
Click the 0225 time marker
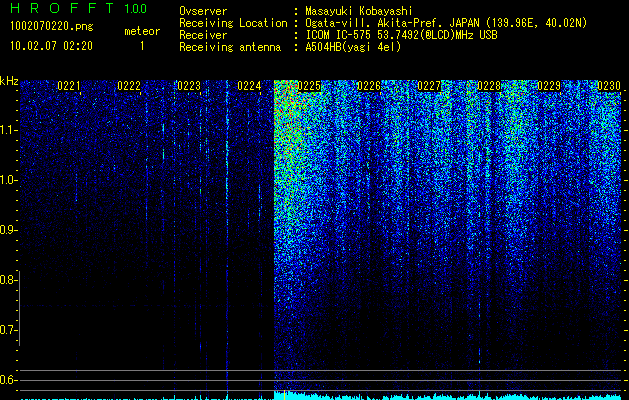(309, 86)
